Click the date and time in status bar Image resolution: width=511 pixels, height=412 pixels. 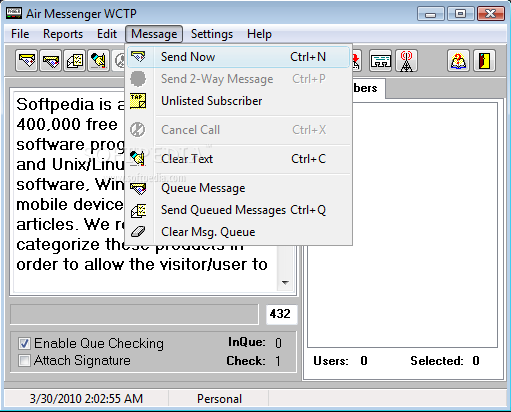coord(86,399)
